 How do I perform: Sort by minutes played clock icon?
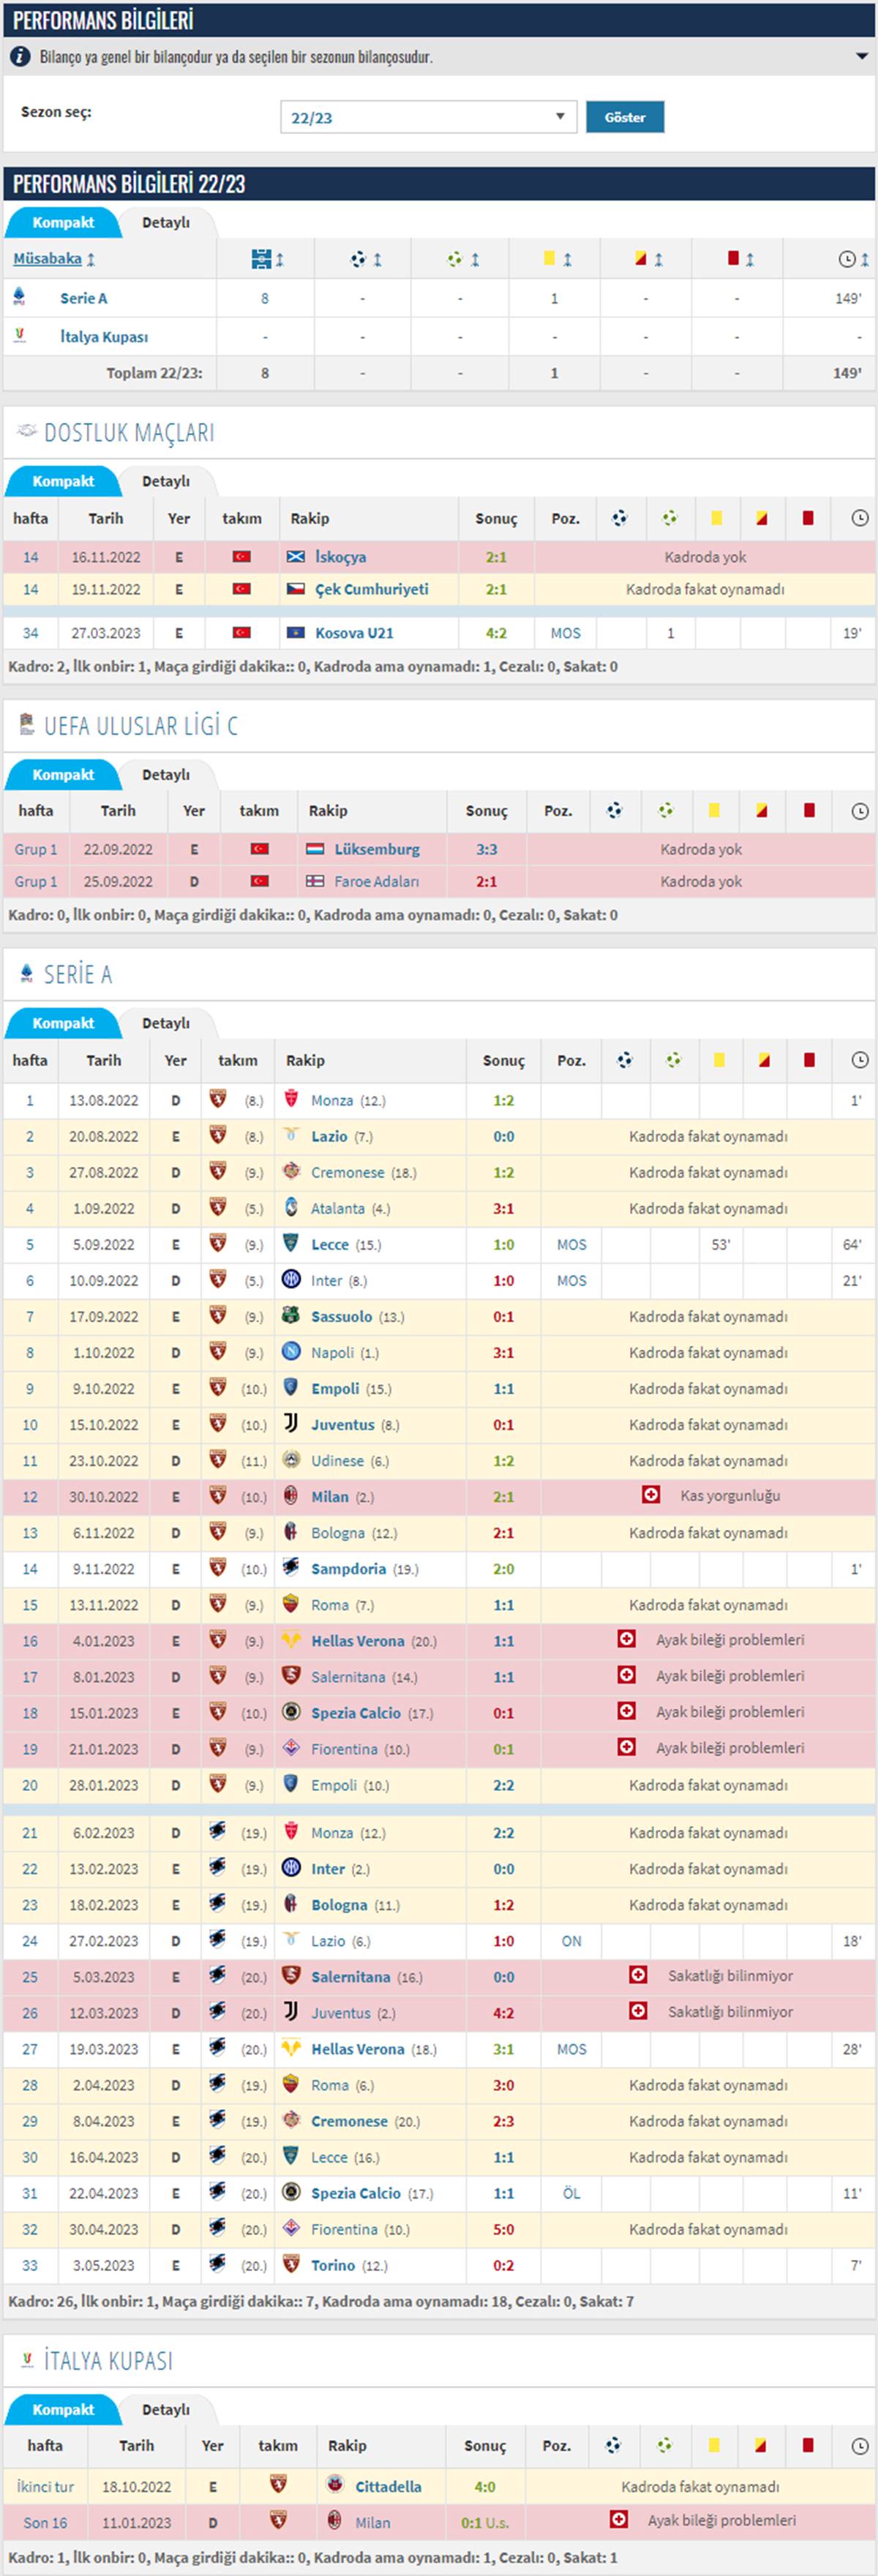pos(853,259)
